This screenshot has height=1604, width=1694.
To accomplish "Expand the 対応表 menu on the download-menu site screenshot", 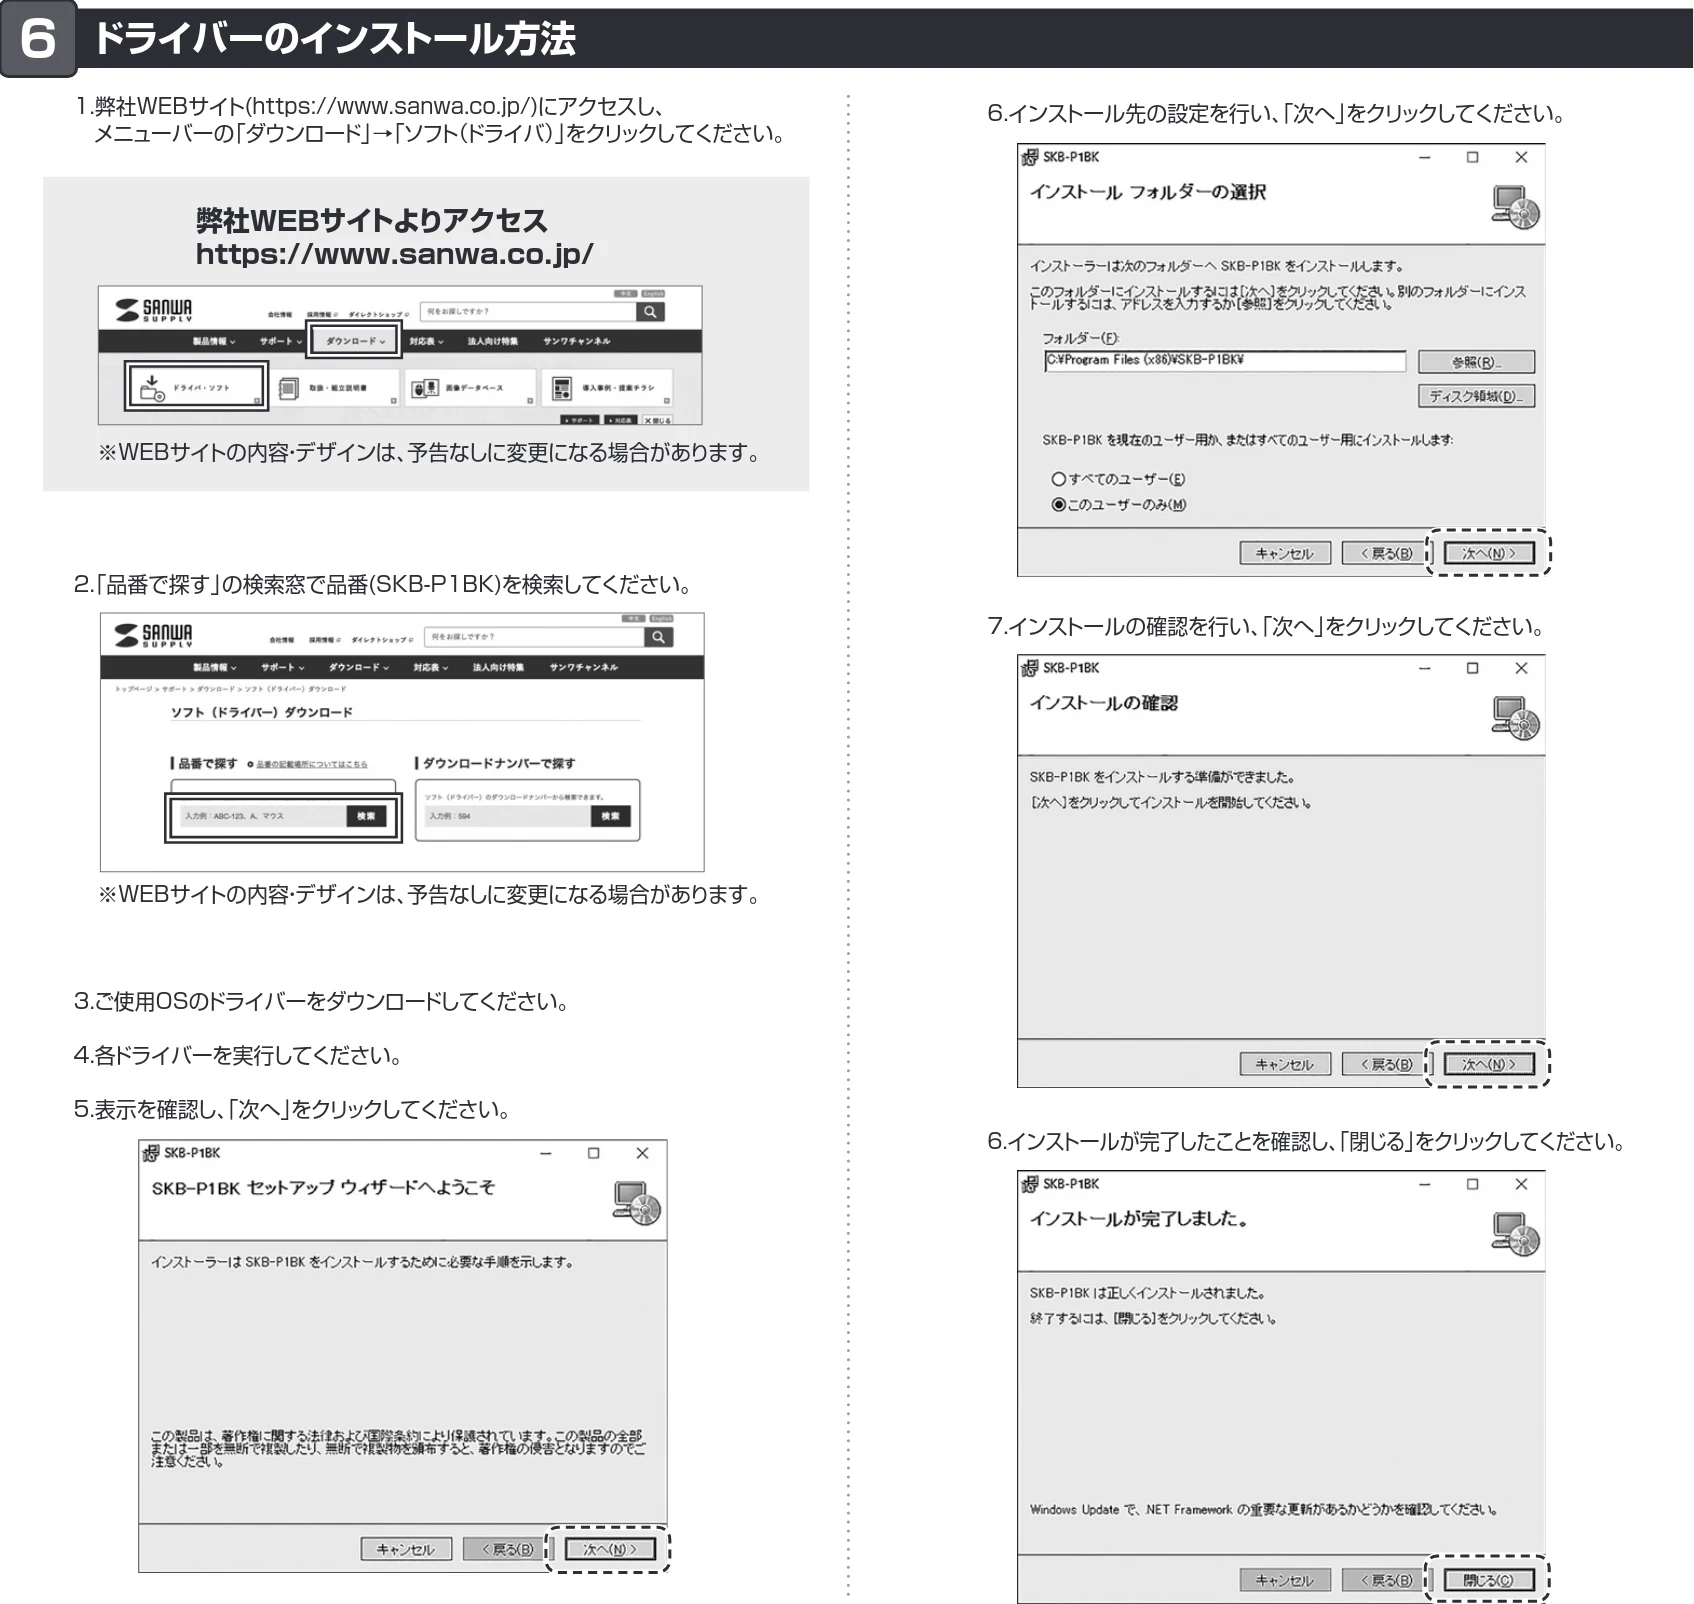I will (426, 341).
